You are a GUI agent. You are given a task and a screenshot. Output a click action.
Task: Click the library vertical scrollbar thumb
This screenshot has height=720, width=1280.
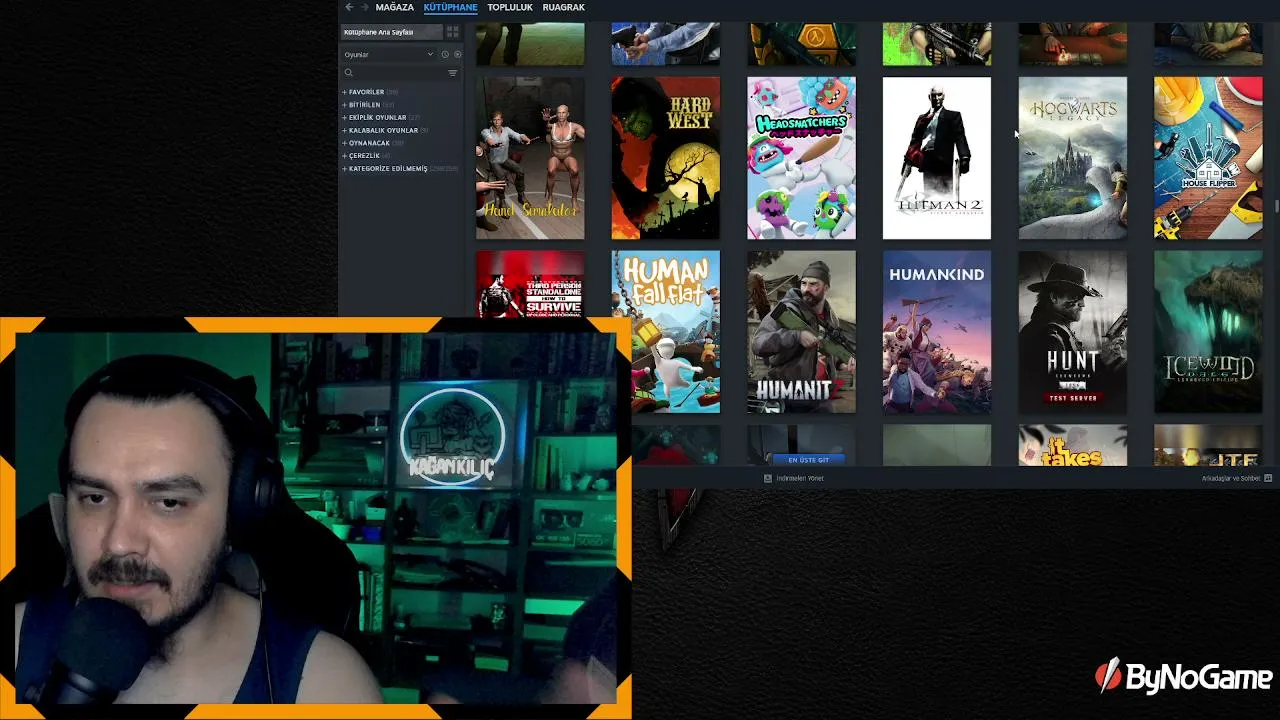click(1276, 206)
